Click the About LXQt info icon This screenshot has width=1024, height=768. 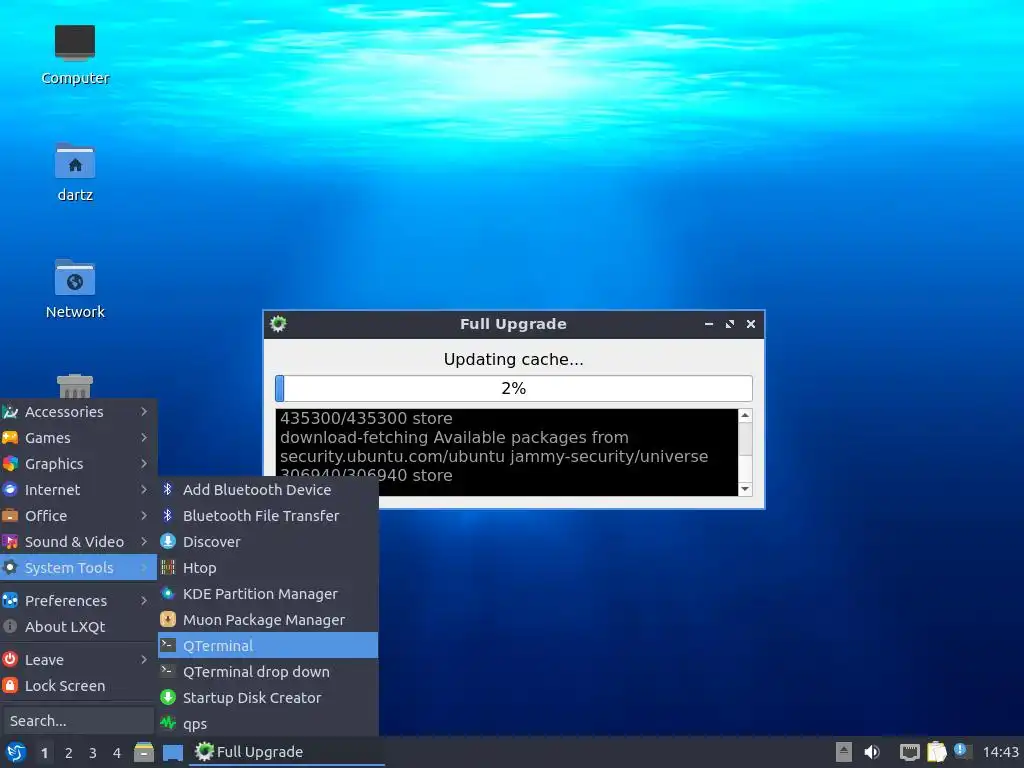[10, 626]
